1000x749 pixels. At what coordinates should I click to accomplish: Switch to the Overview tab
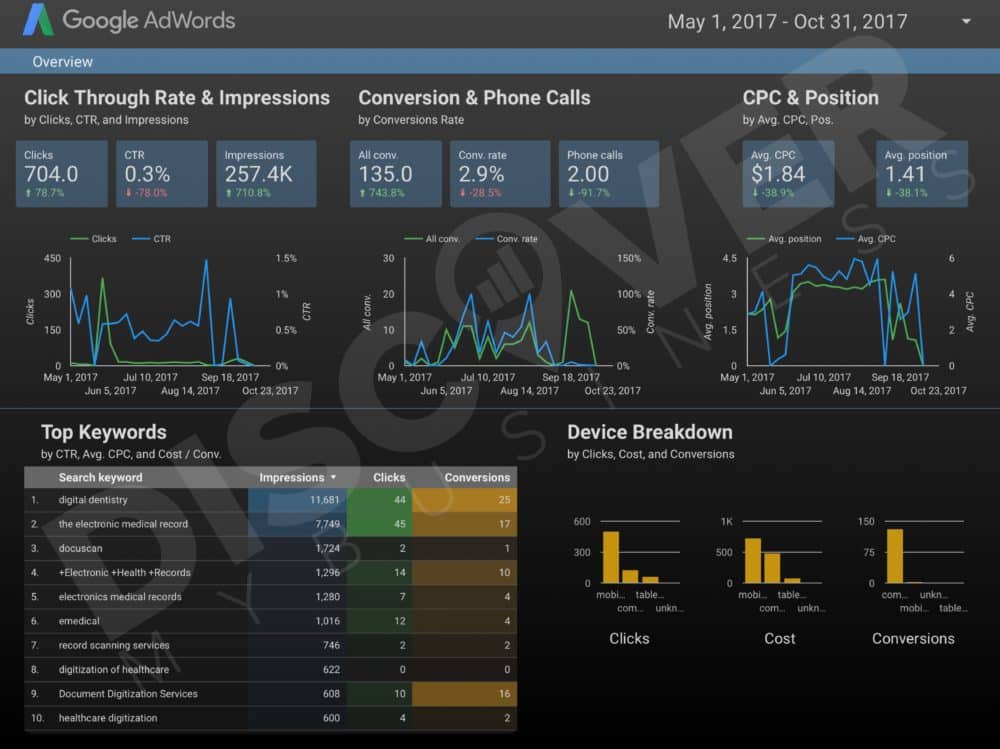[x=62, y=62]
